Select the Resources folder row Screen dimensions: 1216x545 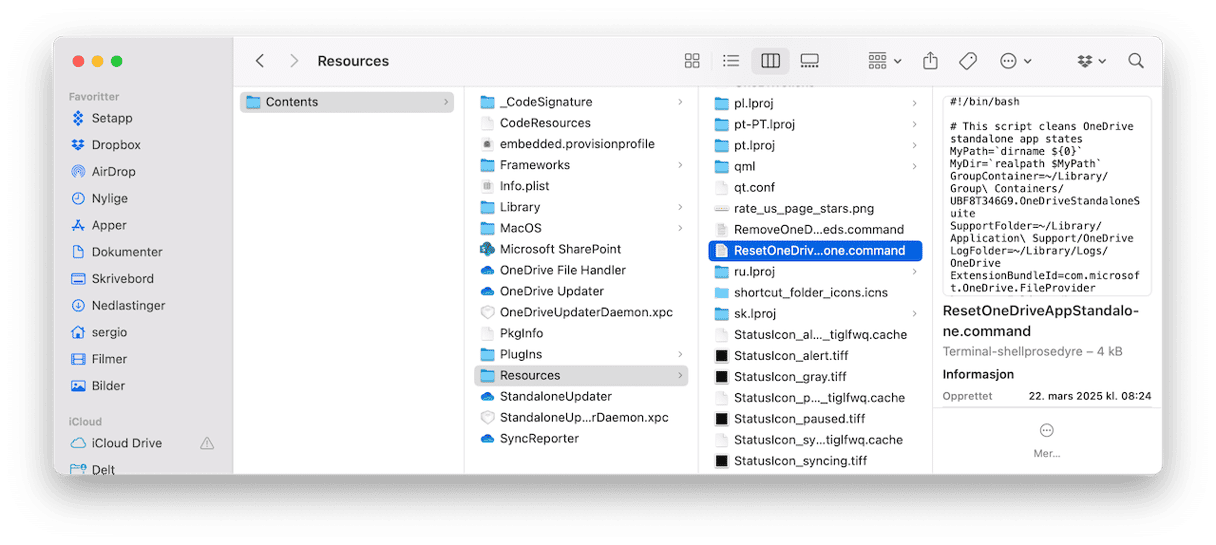pos(581,375)
